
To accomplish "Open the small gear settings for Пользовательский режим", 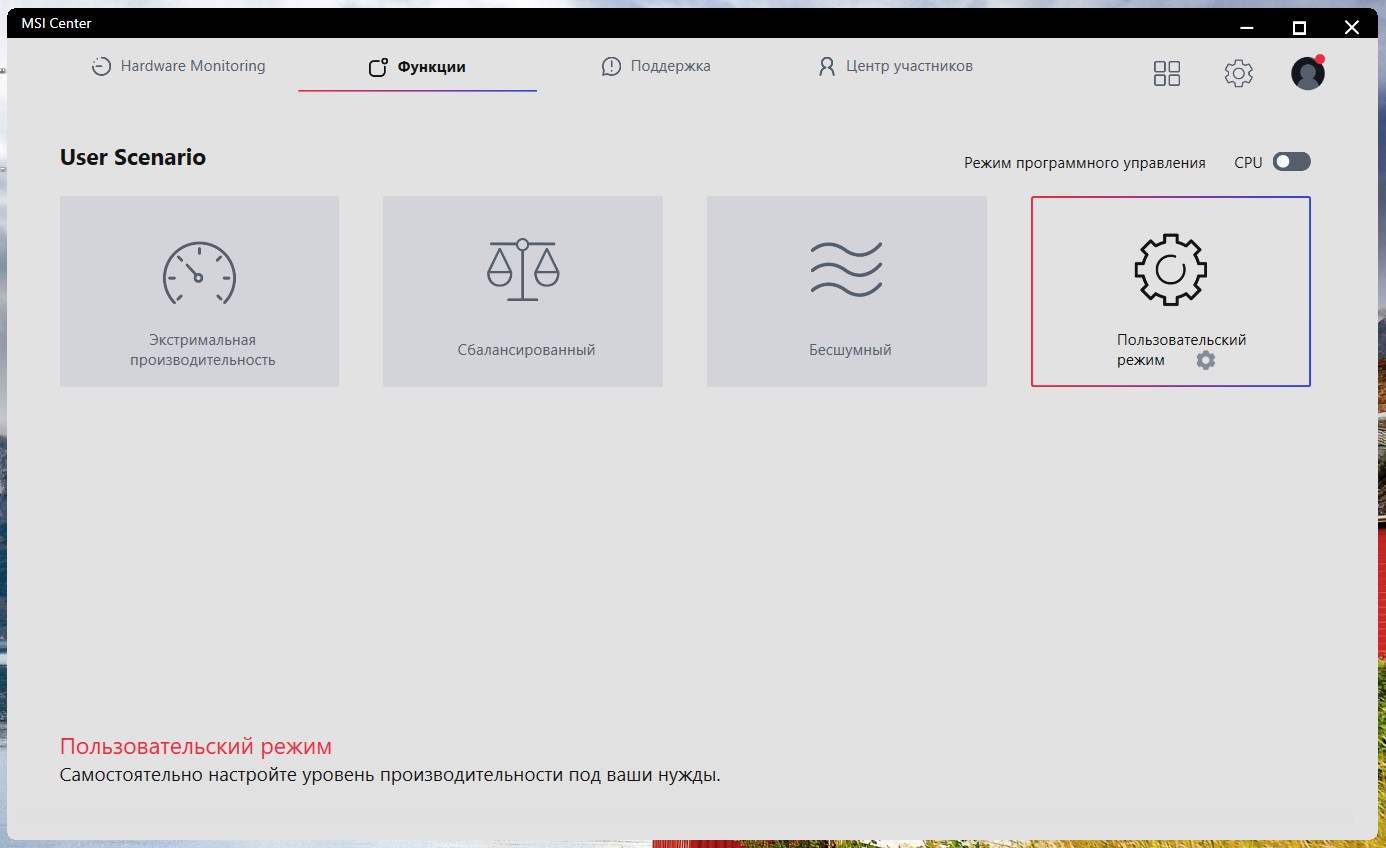I will coord(1206,360).
